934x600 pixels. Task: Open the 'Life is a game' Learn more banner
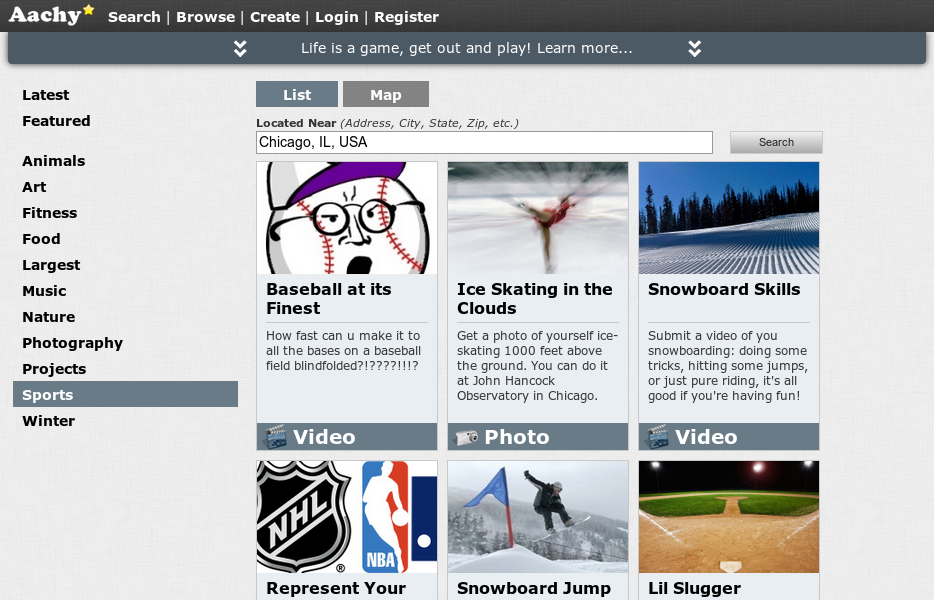pyautogui.click(x=466, y=48)
